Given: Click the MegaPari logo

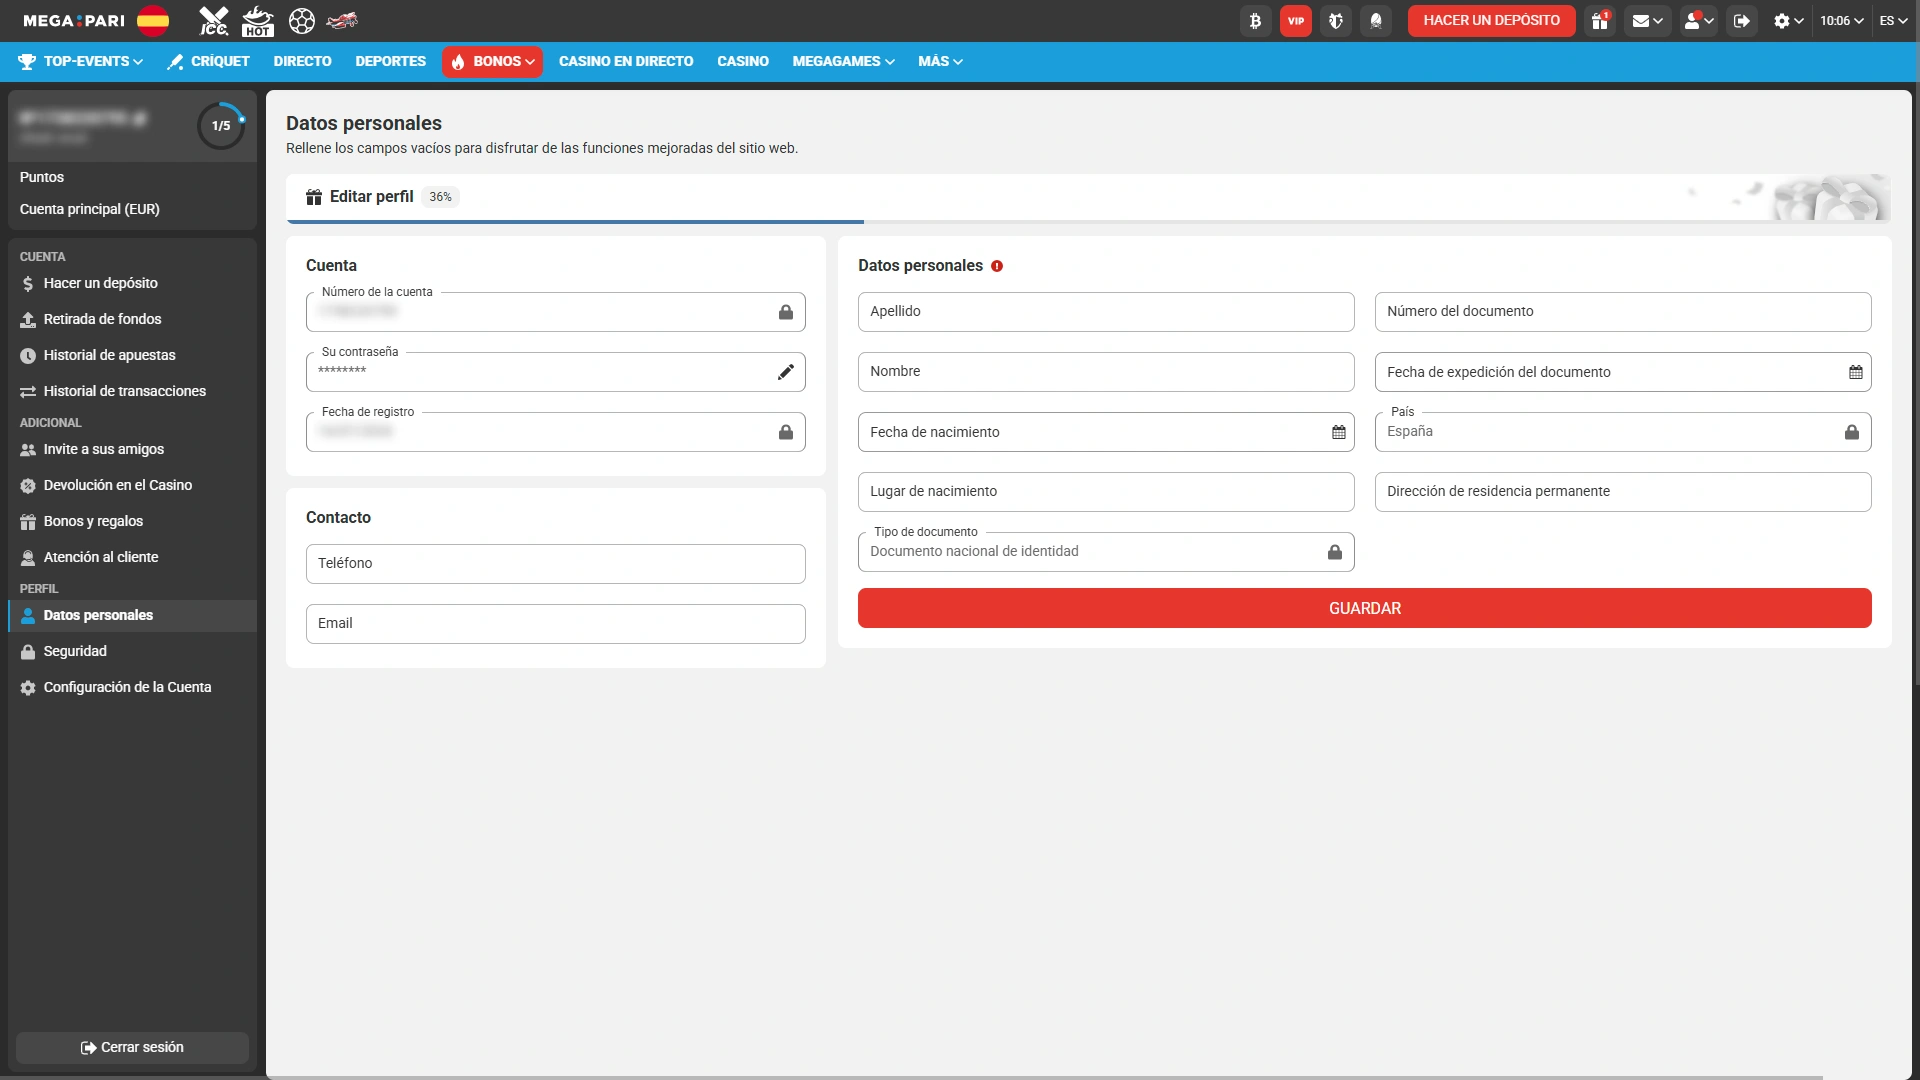Looking at the screenshot, I should [x=74, y=20].
